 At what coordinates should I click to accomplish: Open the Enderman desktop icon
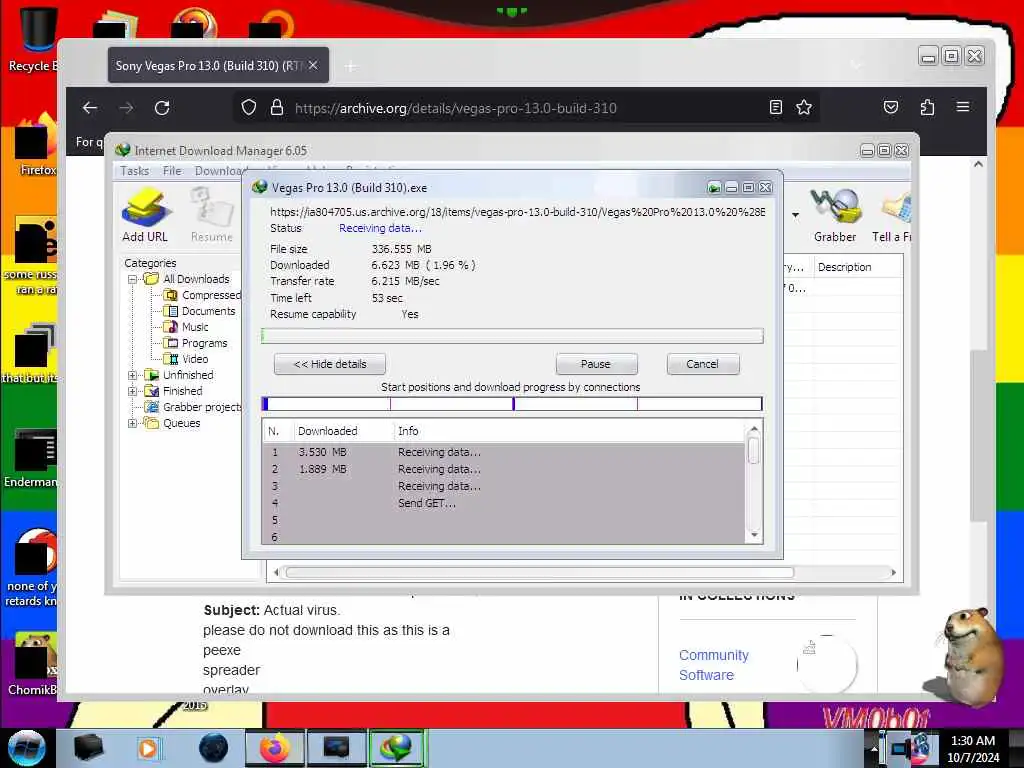coord(31,457)
